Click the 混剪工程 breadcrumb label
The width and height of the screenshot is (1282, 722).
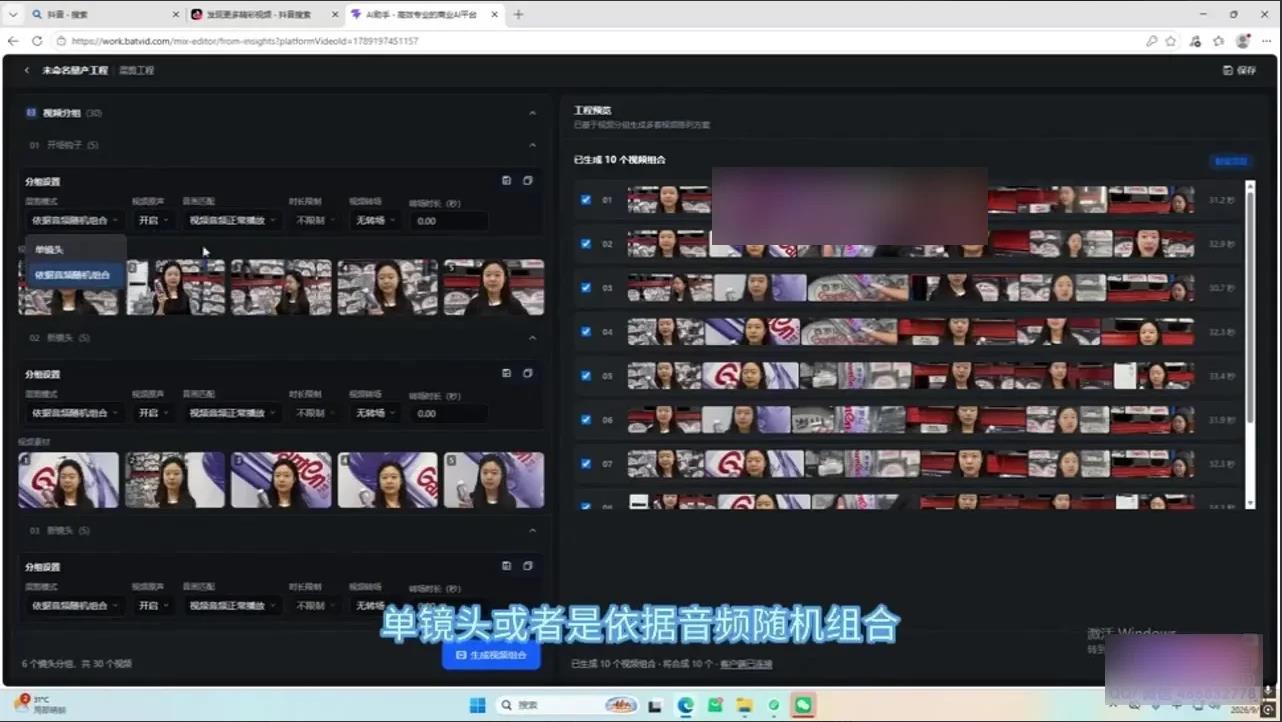[136, 71]
